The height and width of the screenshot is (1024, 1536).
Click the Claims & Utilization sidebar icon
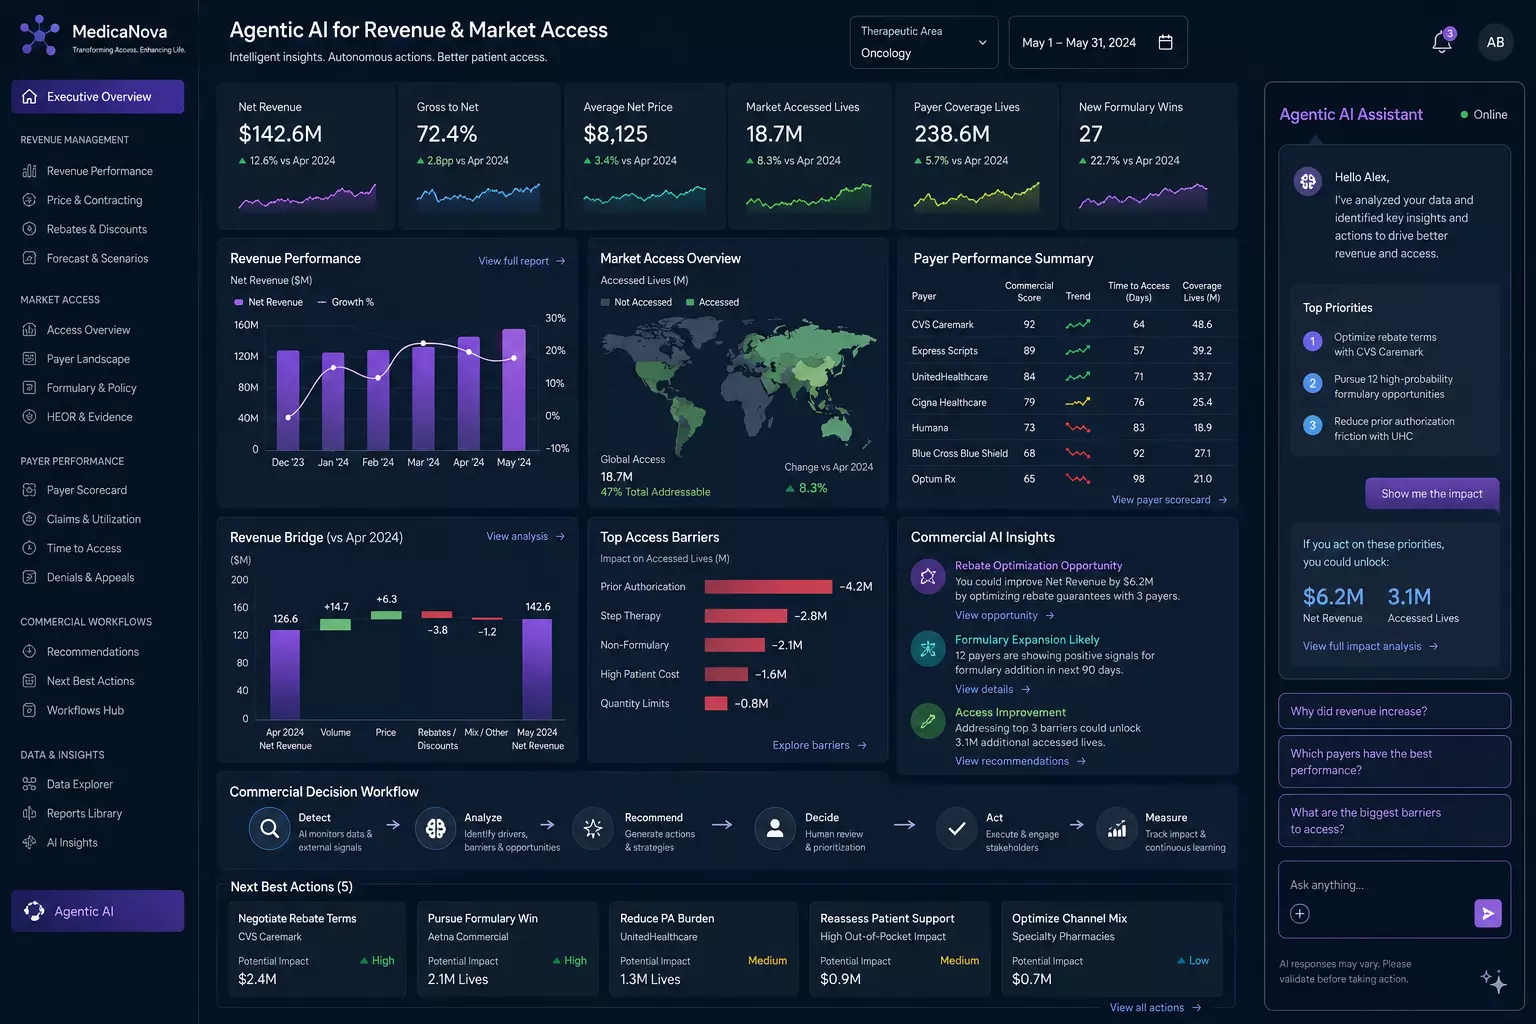29,519
